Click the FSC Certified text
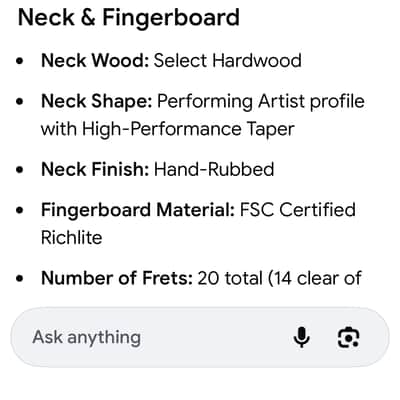The height and width of the screenshot is (400, 400). pos(298,210)
